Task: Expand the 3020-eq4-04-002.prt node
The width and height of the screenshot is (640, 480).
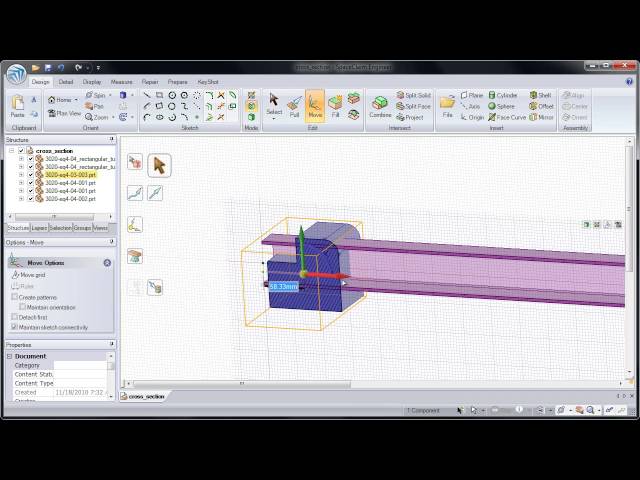Action: pyautogui.click(x=21, y=199)
